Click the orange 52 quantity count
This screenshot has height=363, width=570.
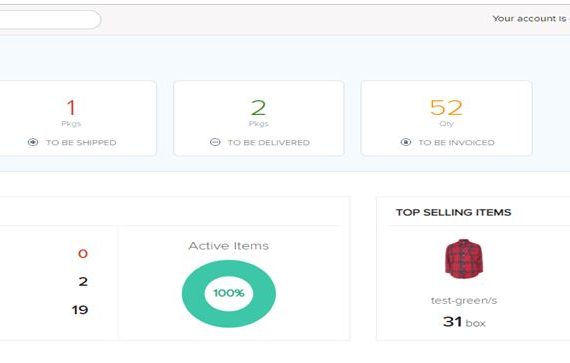coord(446,108)
